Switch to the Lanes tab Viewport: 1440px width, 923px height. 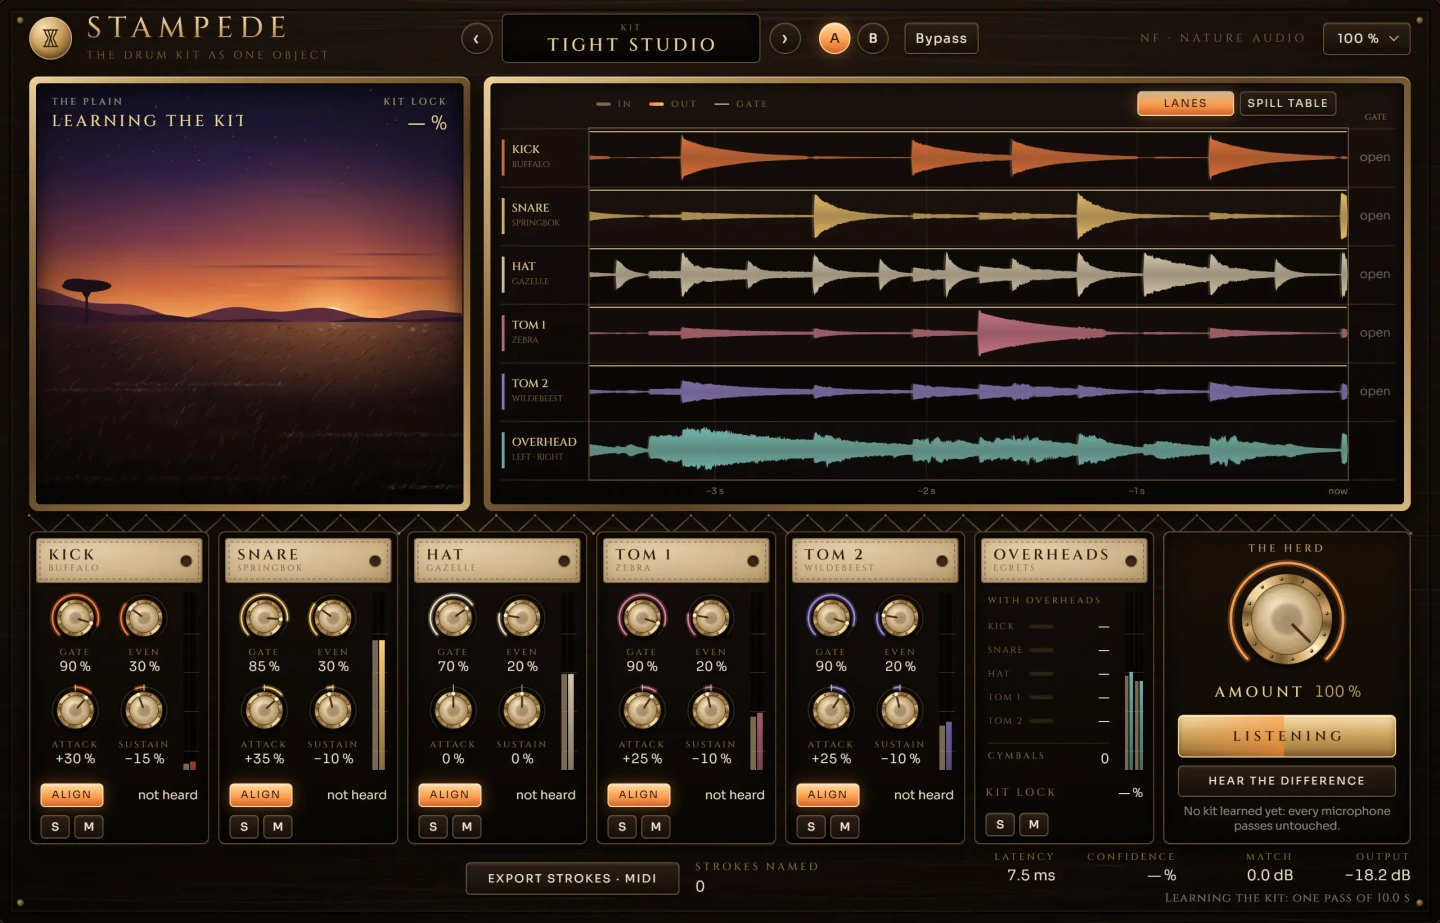pos(1185,103)
